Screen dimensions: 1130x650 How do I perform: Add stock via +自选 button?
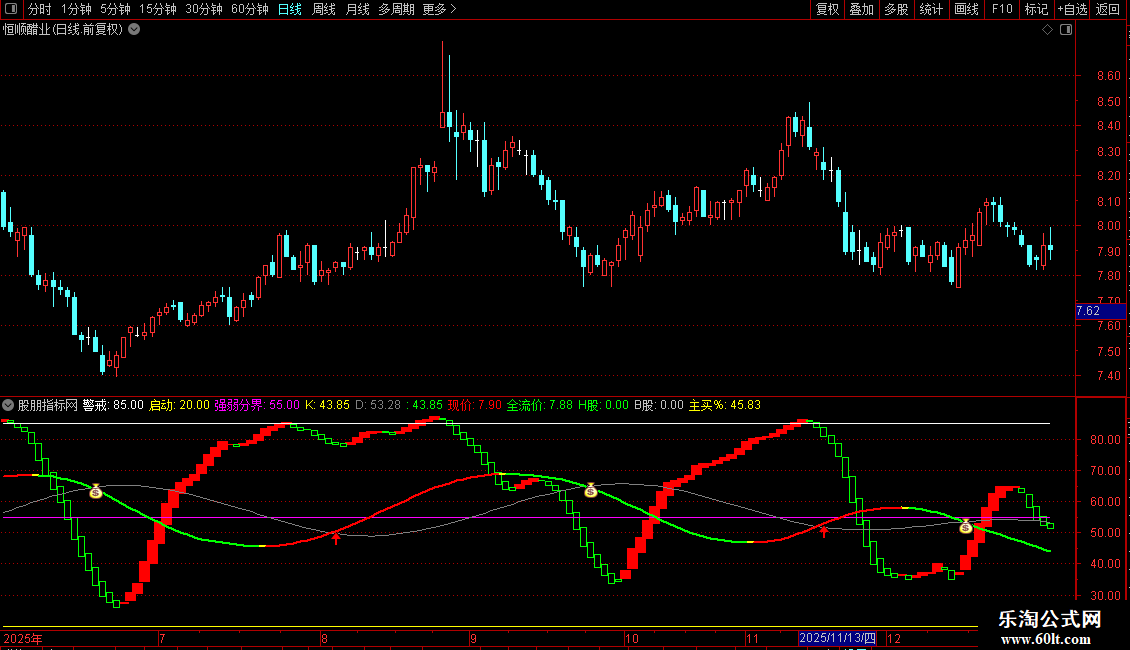(1072, 9)
